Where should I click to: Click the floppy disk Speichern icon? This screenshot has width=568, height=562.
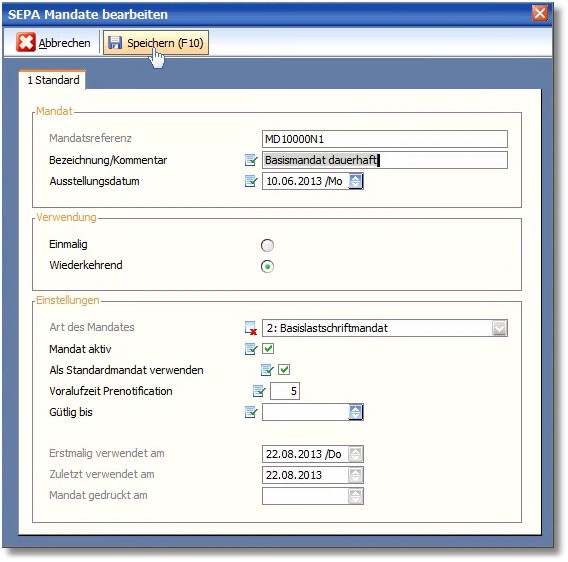pyautogui.click(x=115, y=43)
